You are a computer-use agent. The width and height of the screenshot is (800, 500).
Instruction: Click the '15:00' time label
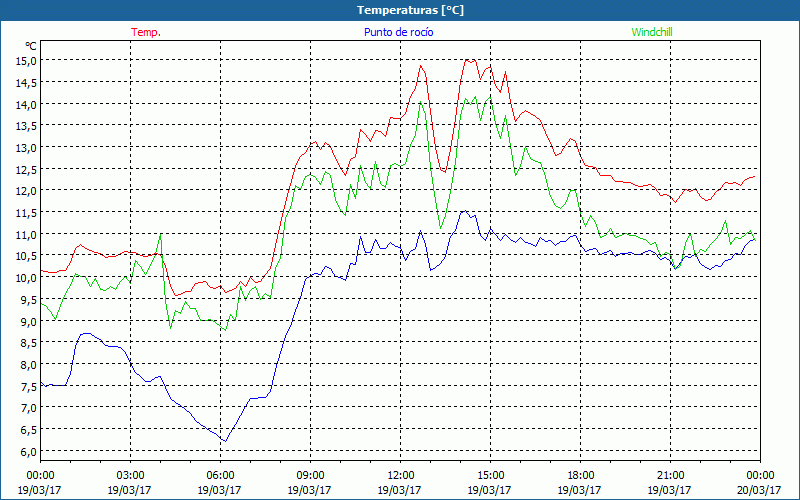point(490,476)
